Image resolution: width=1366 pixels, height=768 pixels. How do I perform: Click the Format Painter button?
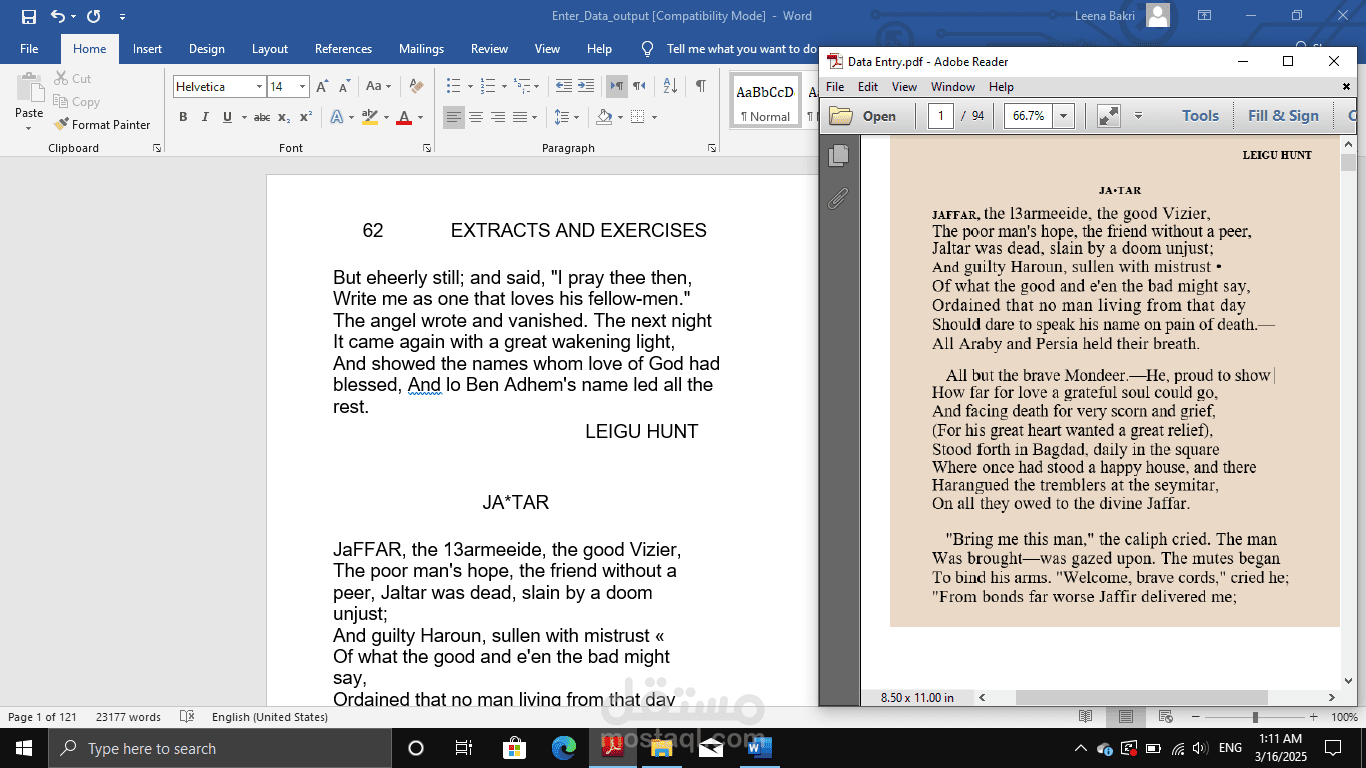click(102, 125)
